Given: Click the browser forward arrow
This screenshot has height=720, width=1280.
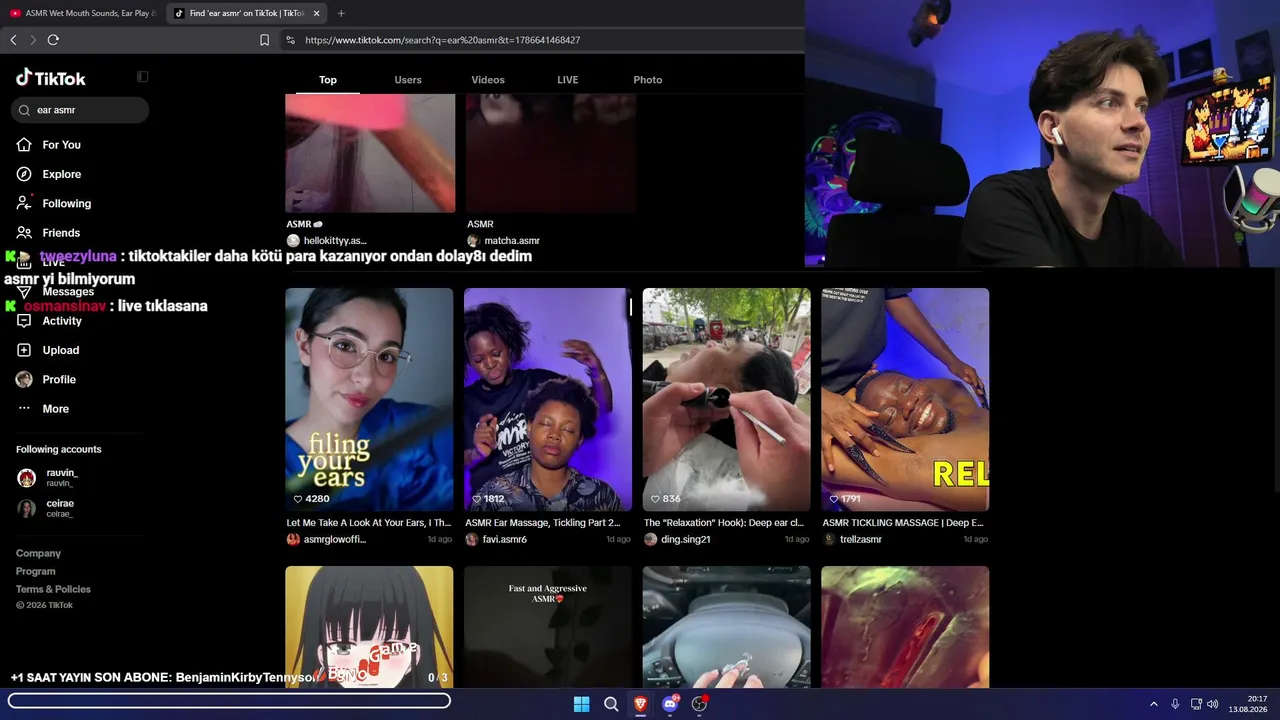Looking at the screenshot, I should coord(33,40).
